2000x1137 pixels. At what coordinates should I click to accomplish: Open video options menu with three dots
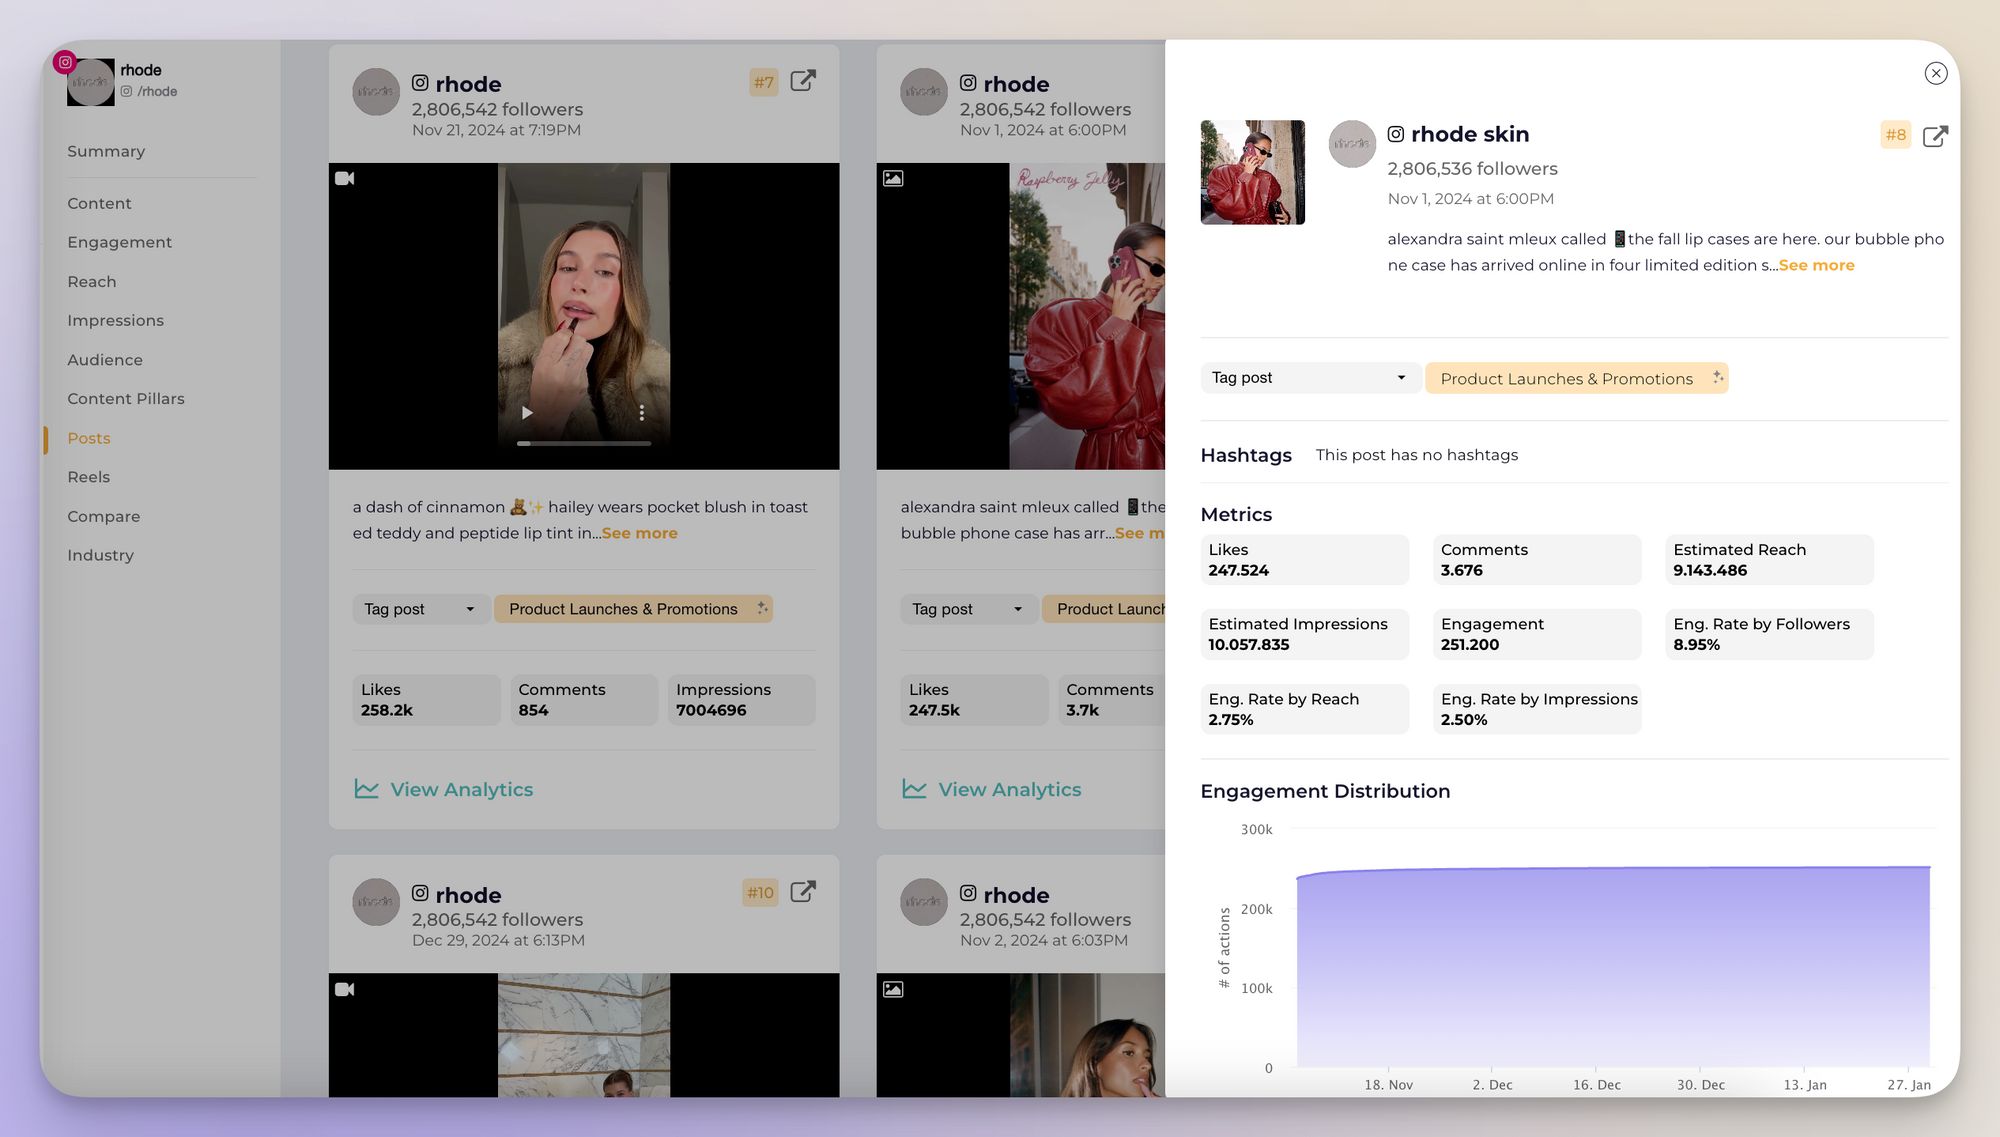(x=642, y=413)
